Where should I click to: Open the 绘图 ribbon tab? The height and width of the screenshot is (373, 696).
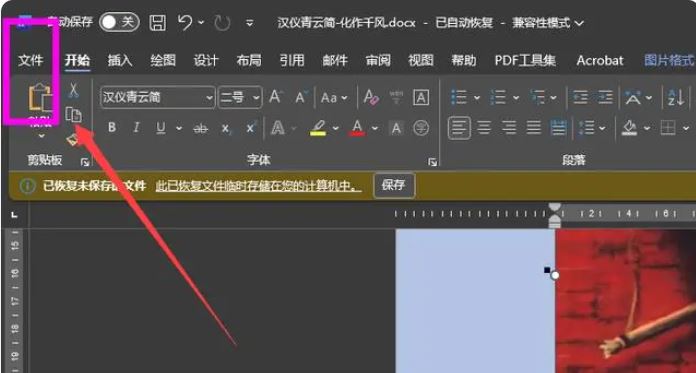[163, 60]
